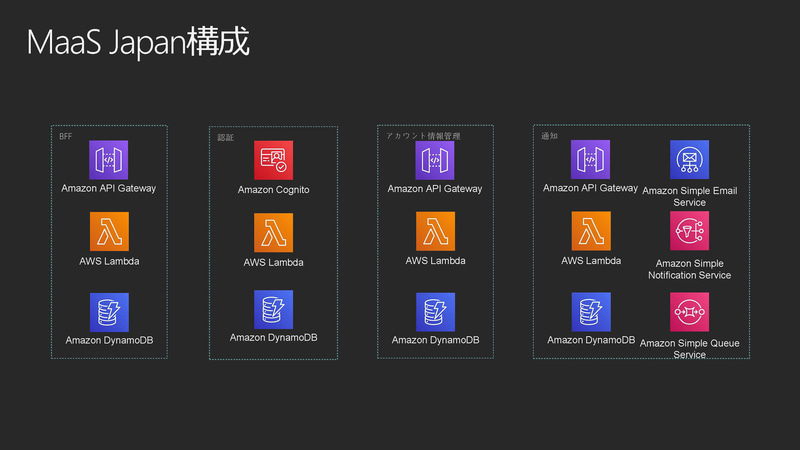Image resolution: width=800 pixels, height=450 pixels.
Task: Select the アカウント情報管理 group label
Action: click(x=423, y=136)
